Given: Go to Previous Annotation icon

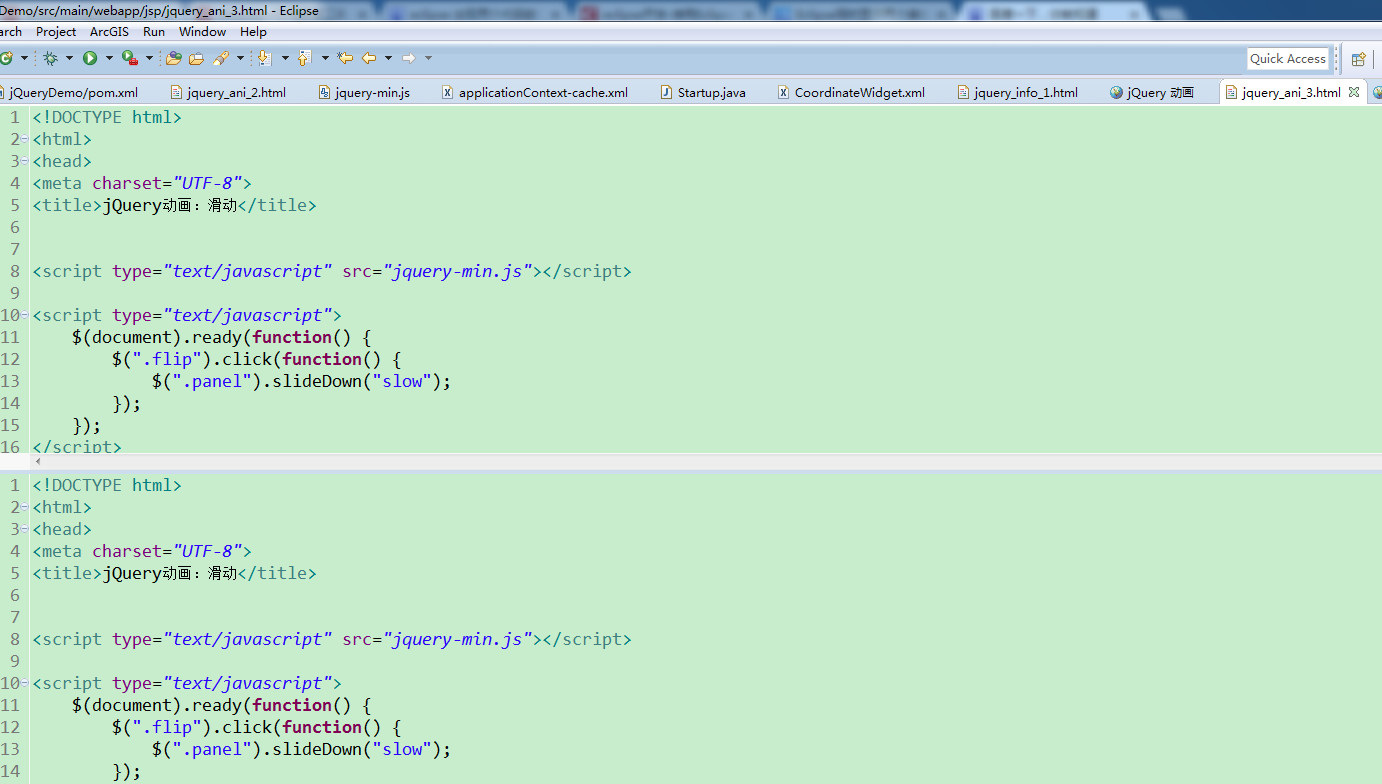Looking at the screenshot, I should click(305, 58).
